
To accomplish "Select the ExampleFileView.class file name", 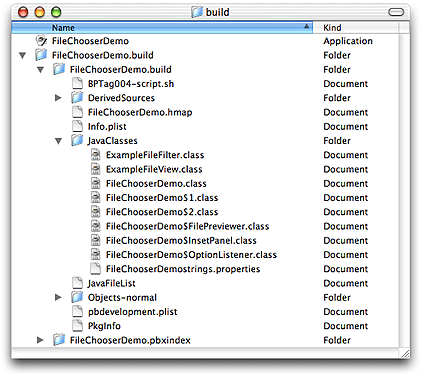I will (154, 169).
